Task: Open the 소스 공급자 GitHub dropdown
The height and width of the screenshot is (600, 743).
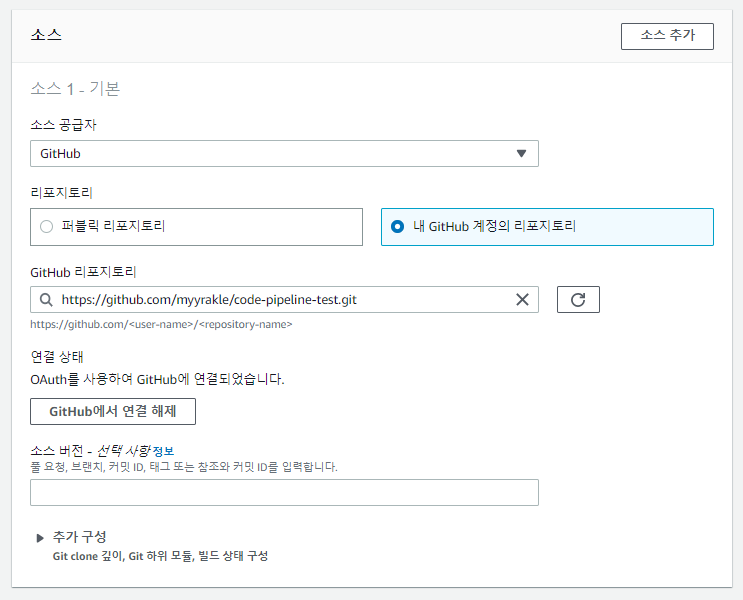Action: point(284,154)
